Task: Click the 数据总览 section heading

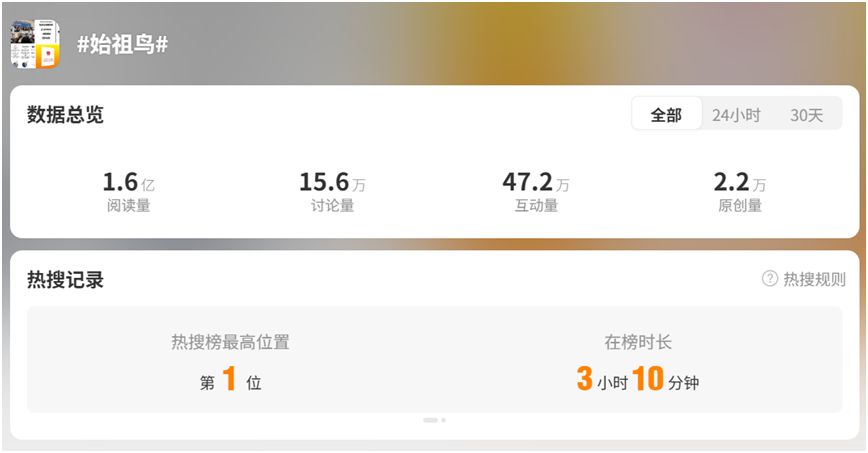Action: 65,115
